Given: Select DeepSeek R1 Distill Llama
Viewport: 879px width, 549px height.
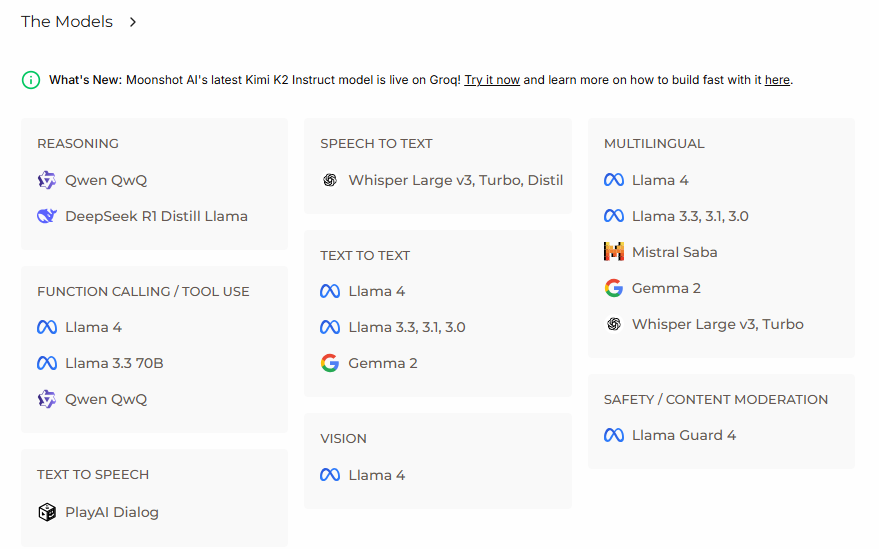Looking at the screenshot, I should pyautogui.click(x=156, y=216).
